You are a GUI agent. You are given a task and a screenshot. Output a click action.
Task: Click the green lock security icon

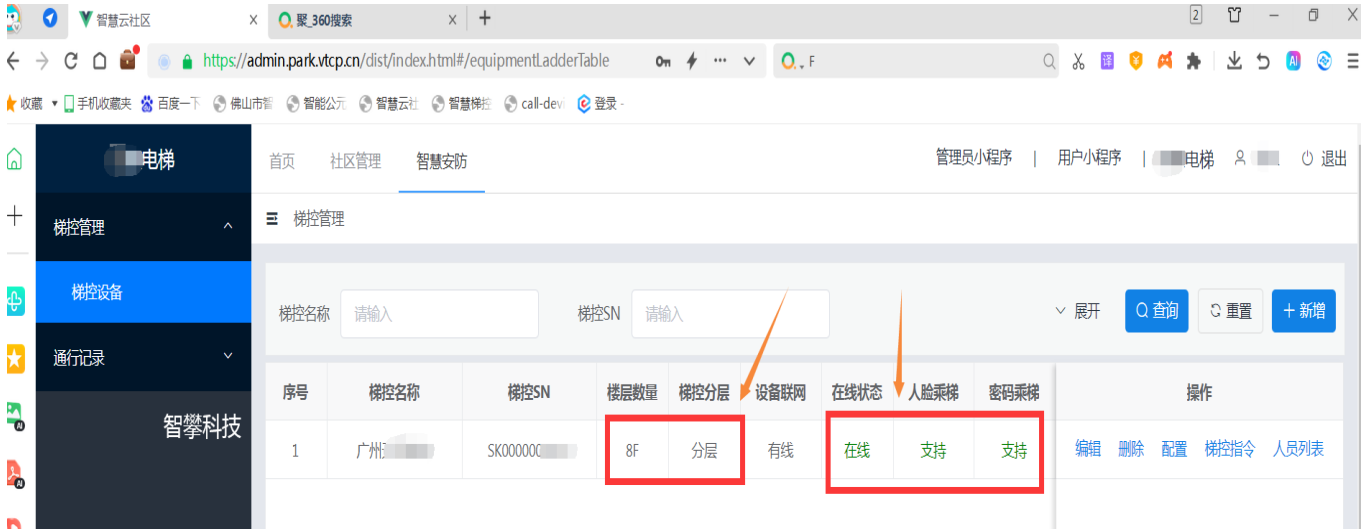pos(186,61)
